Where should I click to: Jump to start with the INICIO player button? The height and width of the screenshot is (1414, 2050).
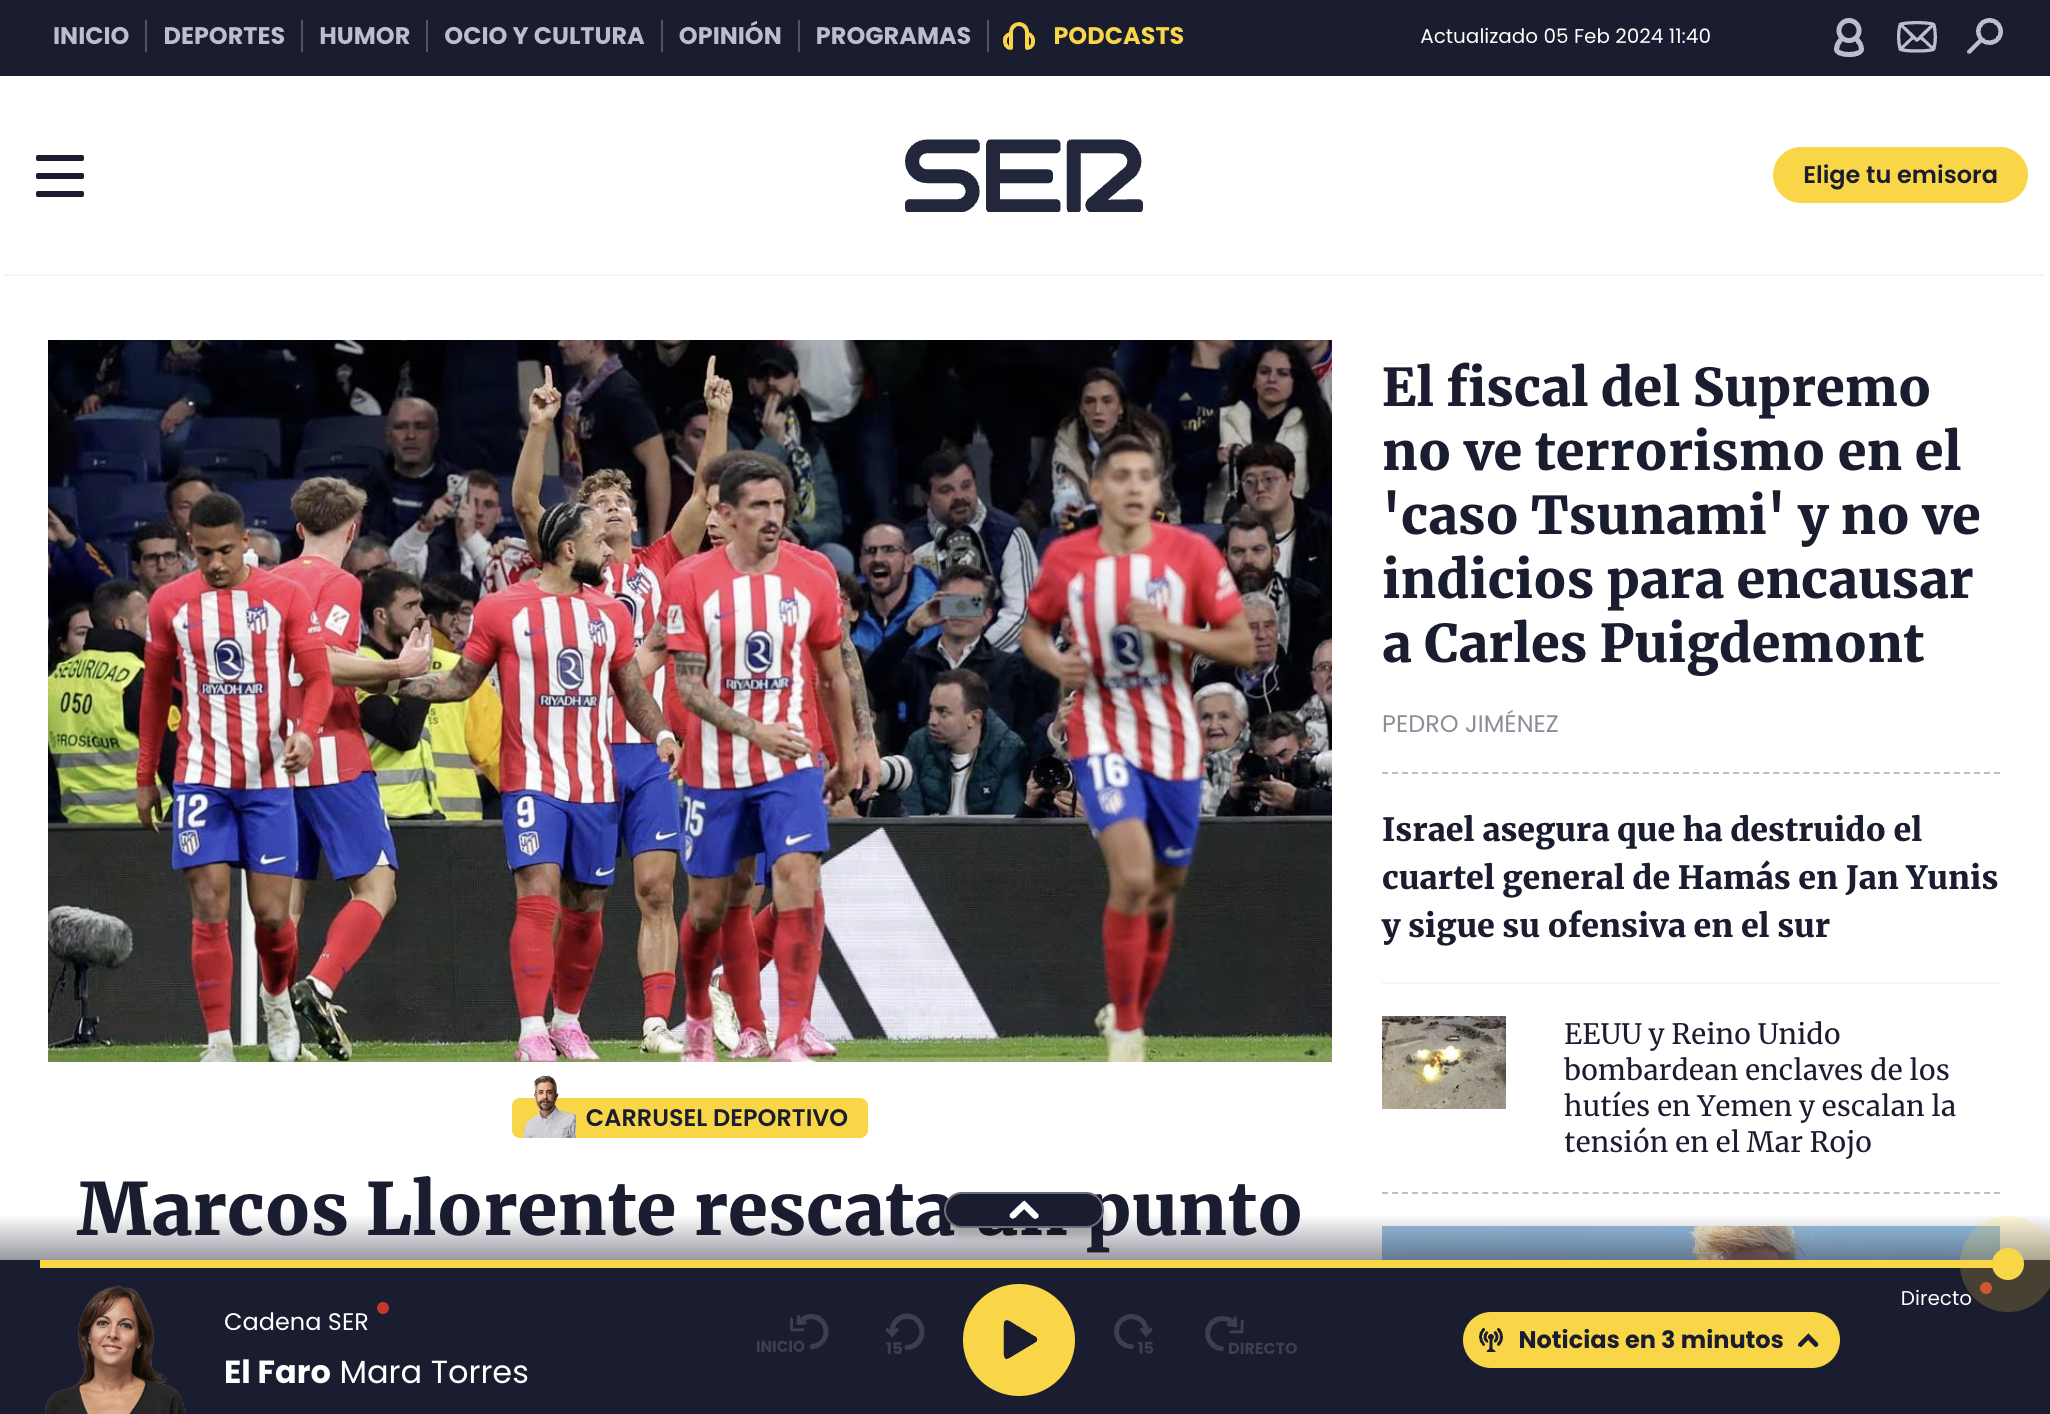click(x=793, y=1334)
